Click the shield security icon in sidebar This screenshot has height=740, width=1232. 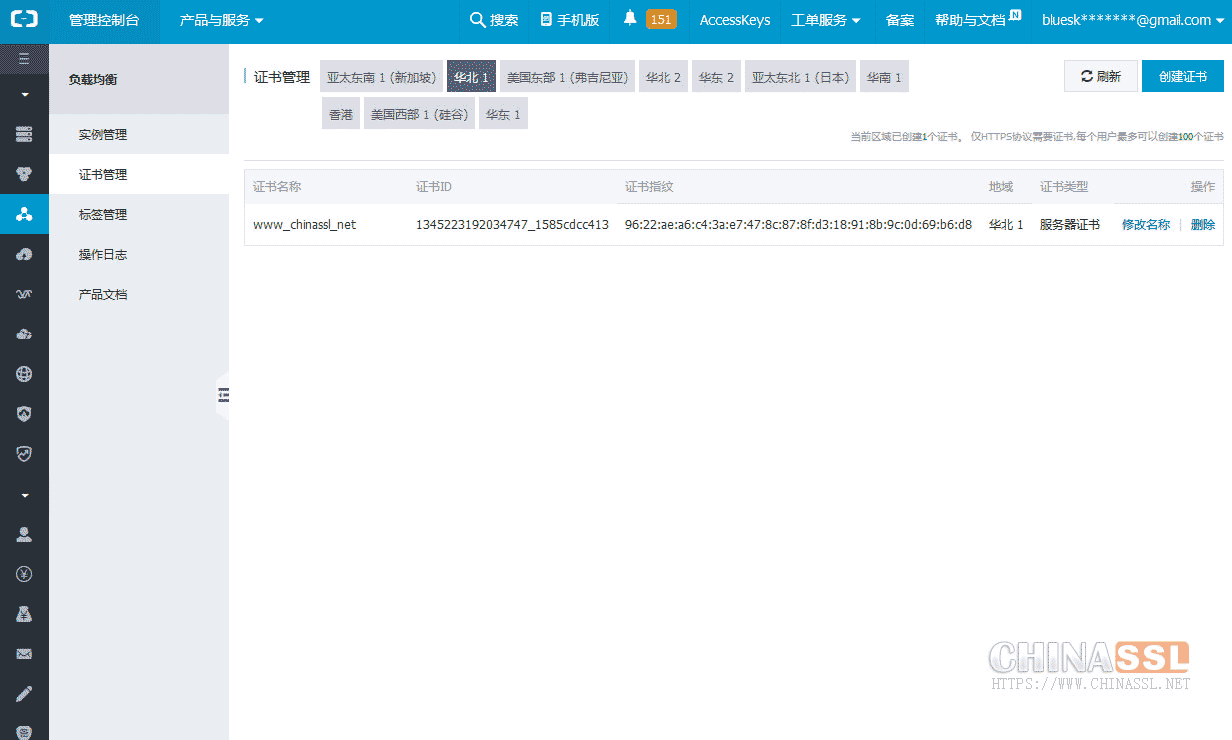tap(24, 414)
